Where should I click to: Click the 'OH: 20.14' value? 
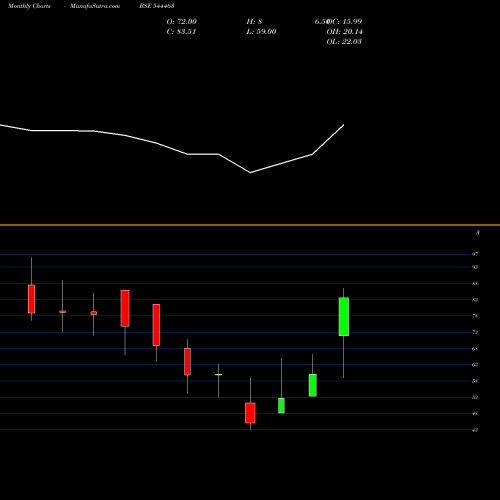345,32
